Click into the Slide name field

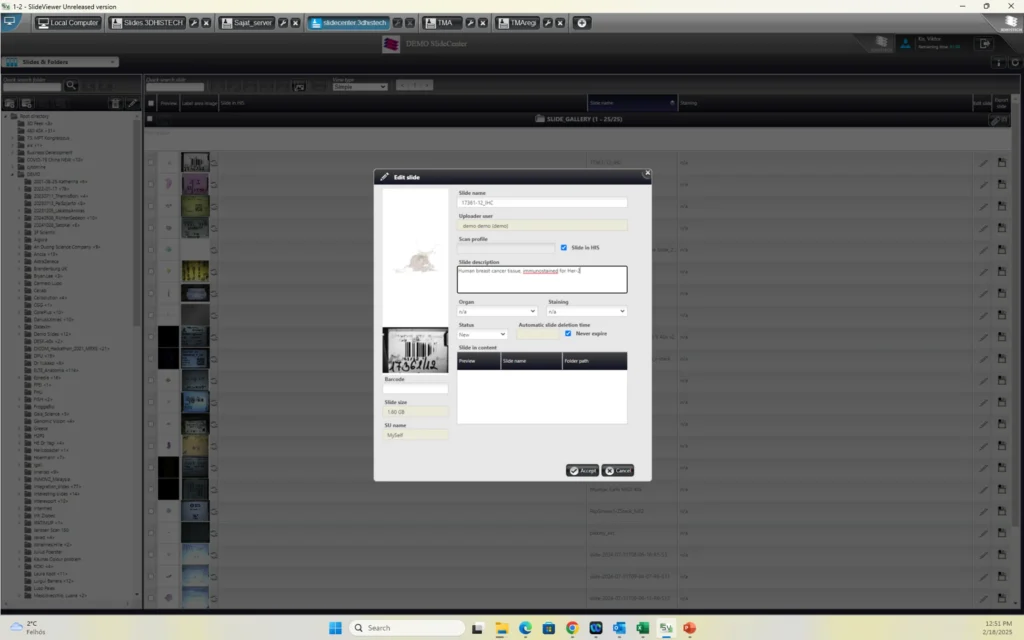542,203
